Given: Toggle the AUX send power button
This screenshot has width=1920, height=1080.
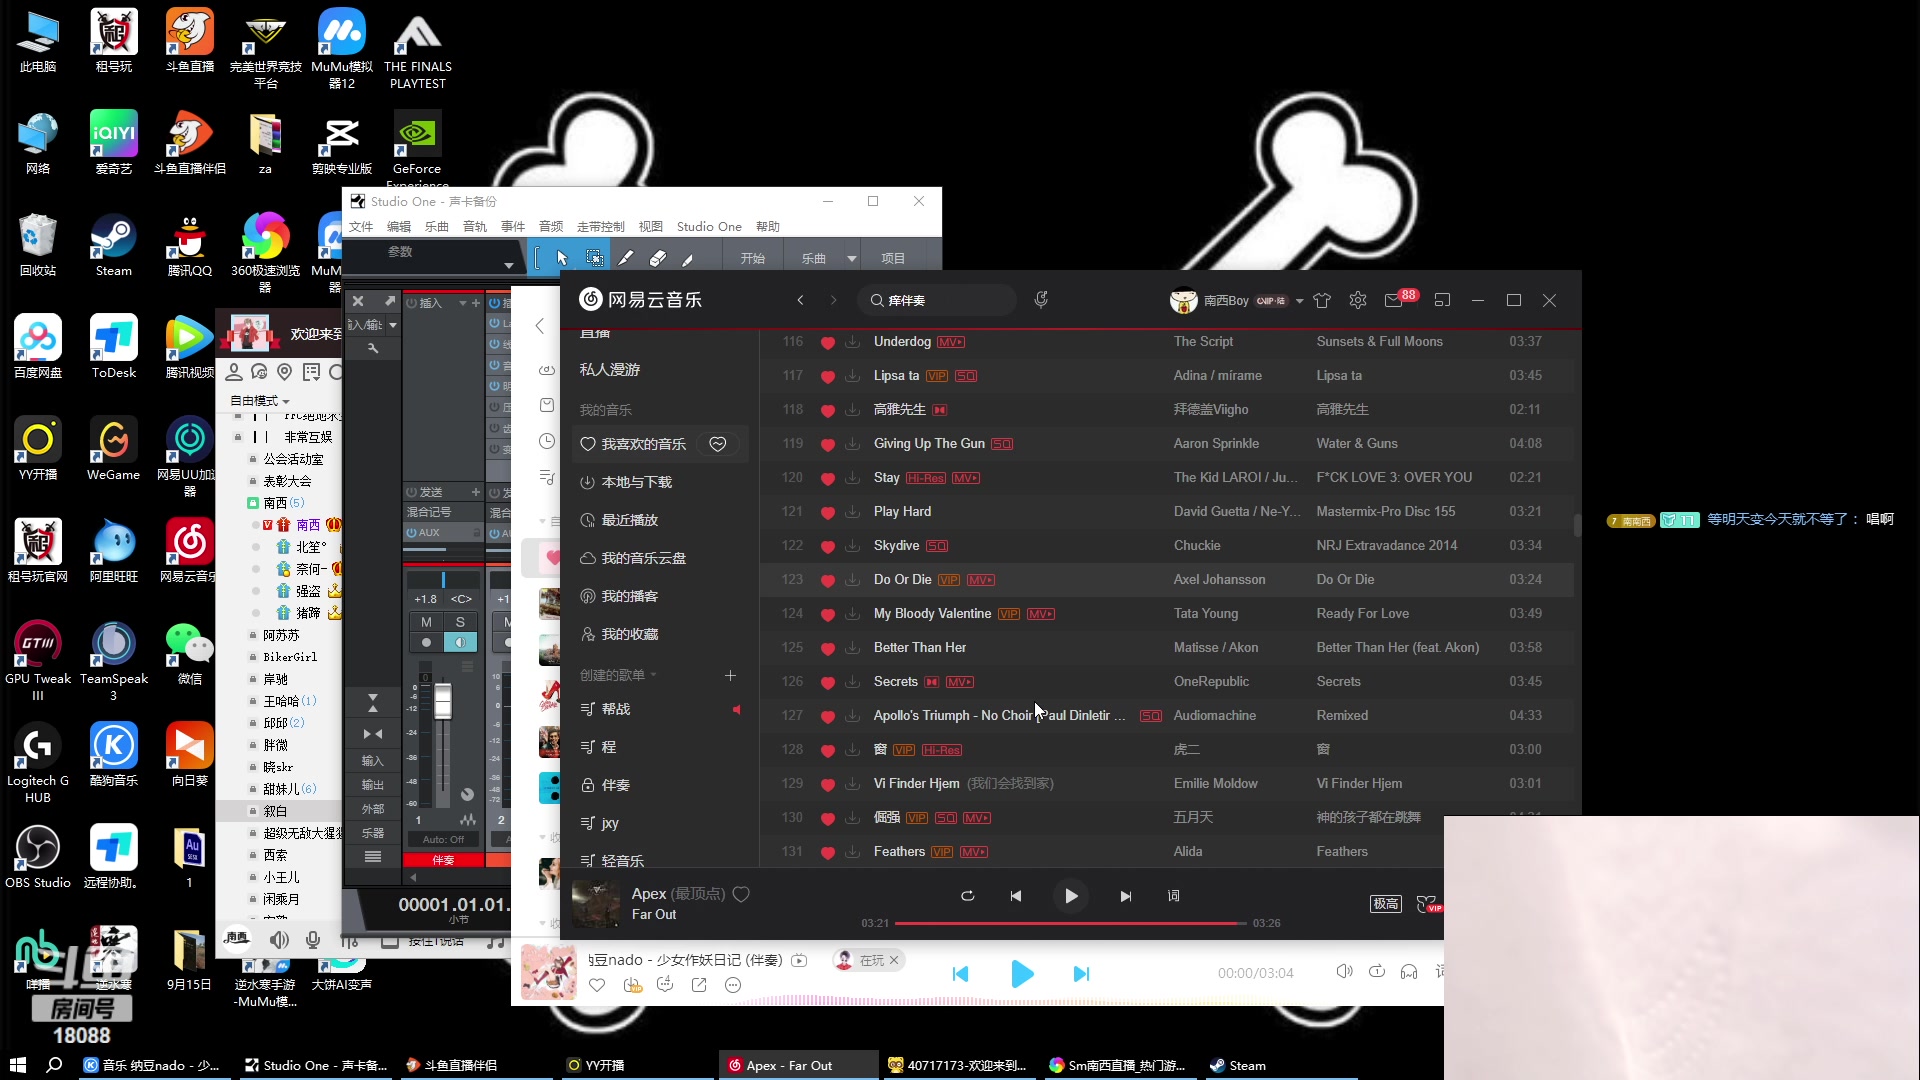Looking at the screenshot, I should [x=411, y=533].
